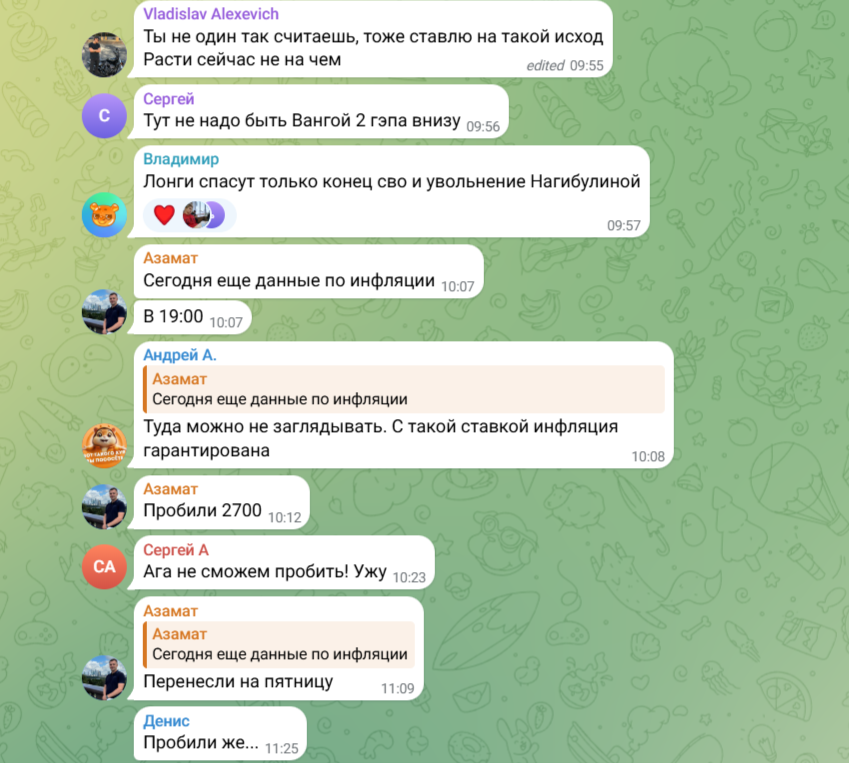
Task: Click the red heart reaction
Action: pyautogui.click(x=164, y=215)
